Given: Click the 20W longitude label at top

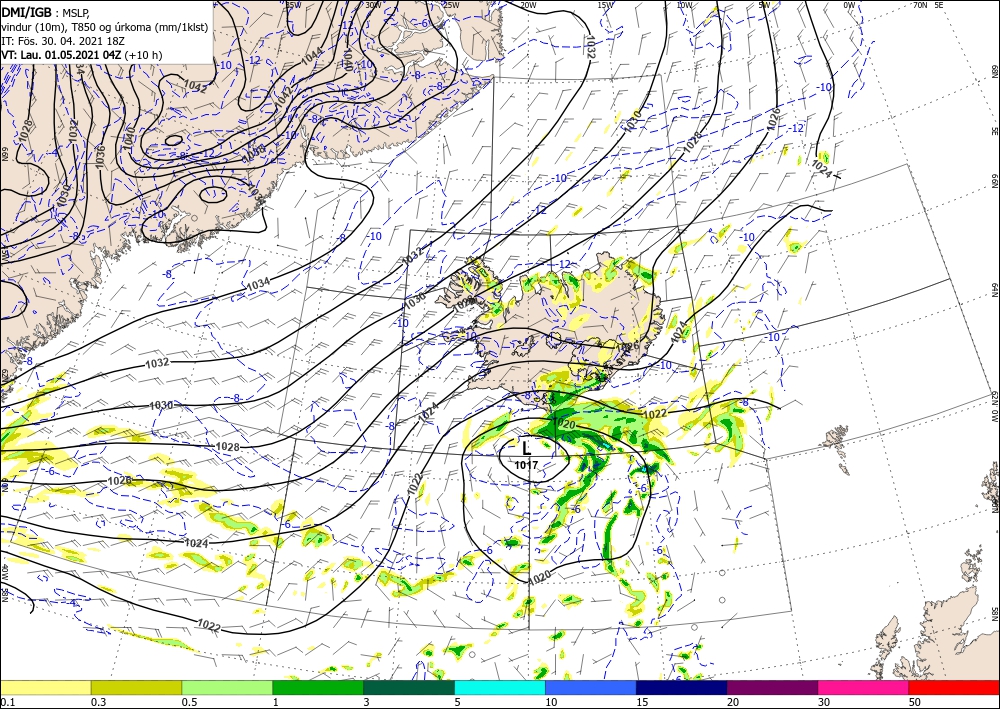Looking at the screenshot, I should (x=528, y=5).
